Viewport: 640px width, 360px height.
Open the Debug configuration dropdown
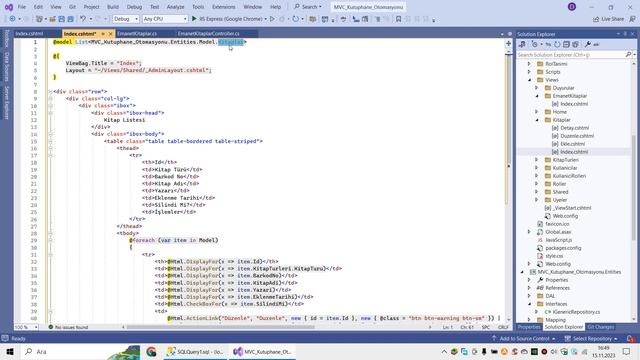pyautogui.click(x=126, y=19)
